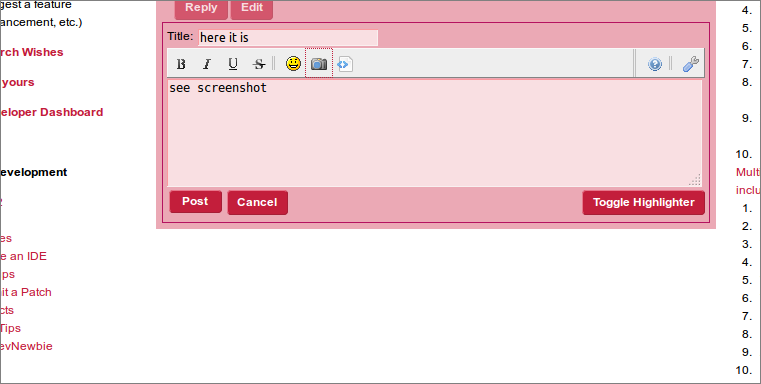Click the Reply button
761x384 pixels.
pyautogui.click(x=201, y=8)
